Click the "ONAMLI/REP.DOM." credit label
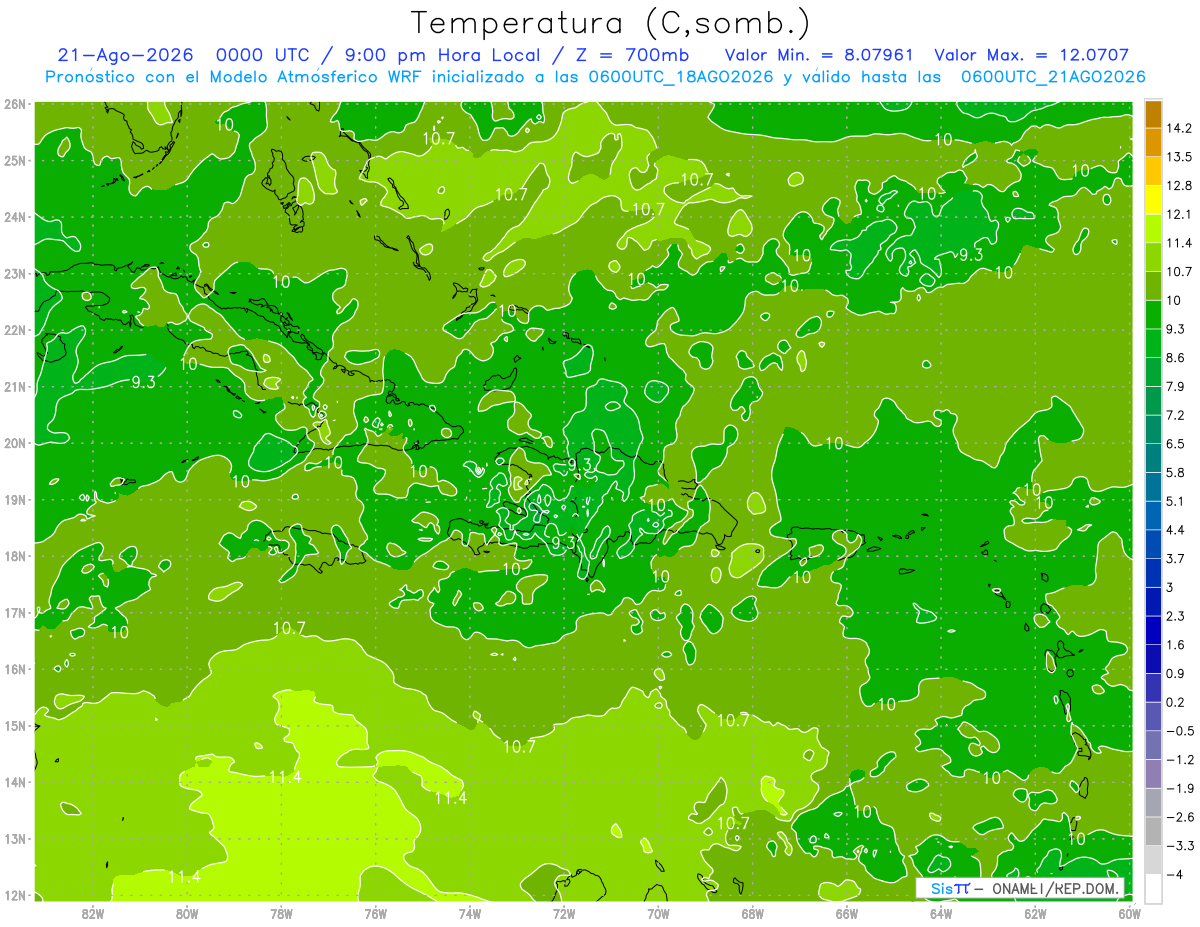Screen dimensions: 1200x927 click(1055, 888)
